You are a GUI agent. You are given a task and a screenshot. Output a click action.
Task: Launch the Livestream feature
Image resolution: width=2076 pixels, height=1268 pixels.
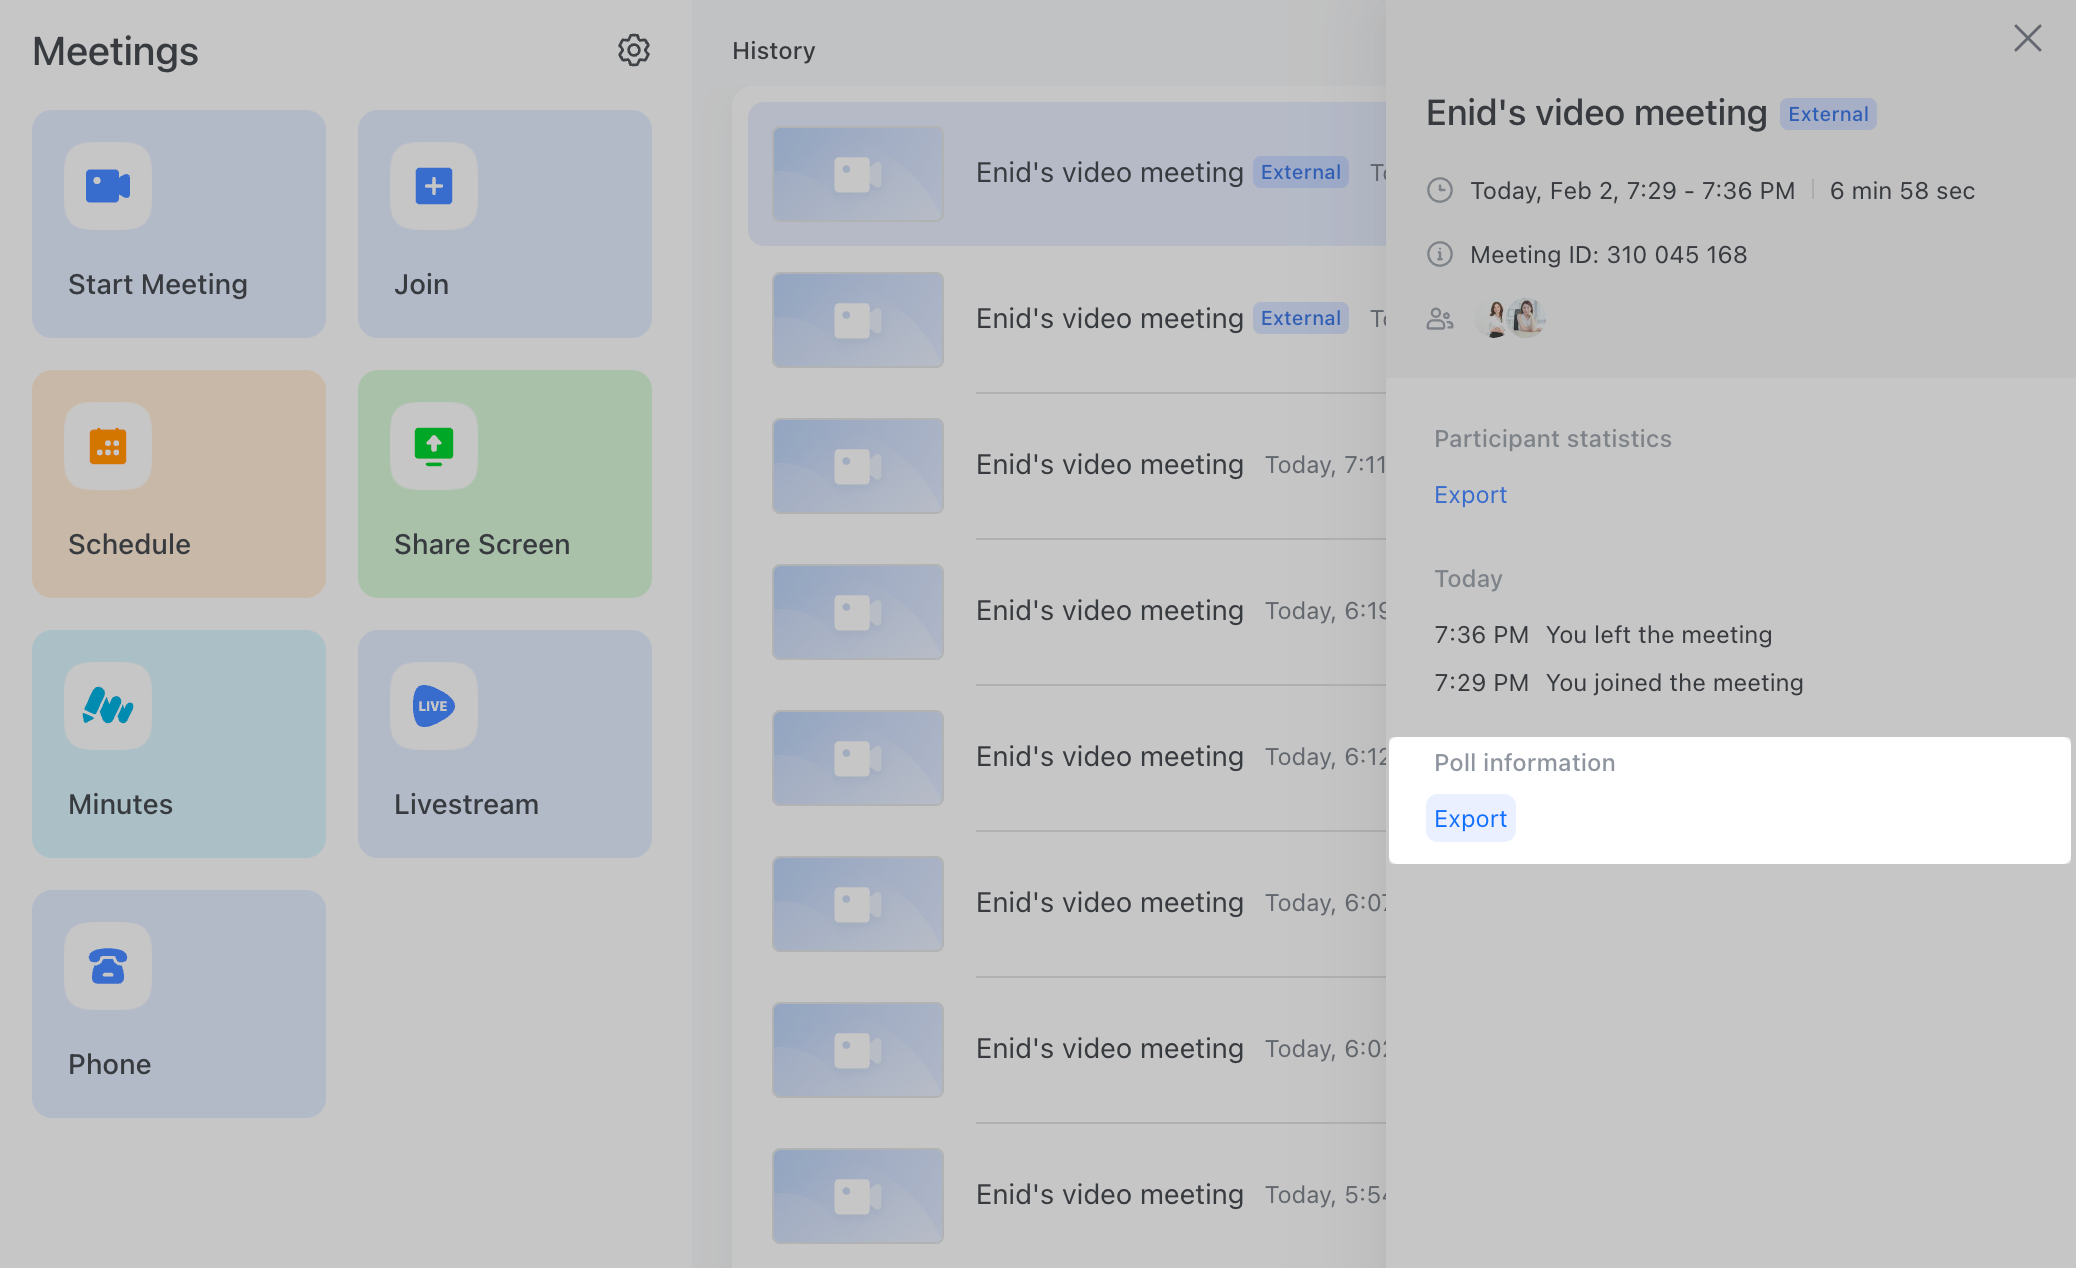click(x=504, y=744)
